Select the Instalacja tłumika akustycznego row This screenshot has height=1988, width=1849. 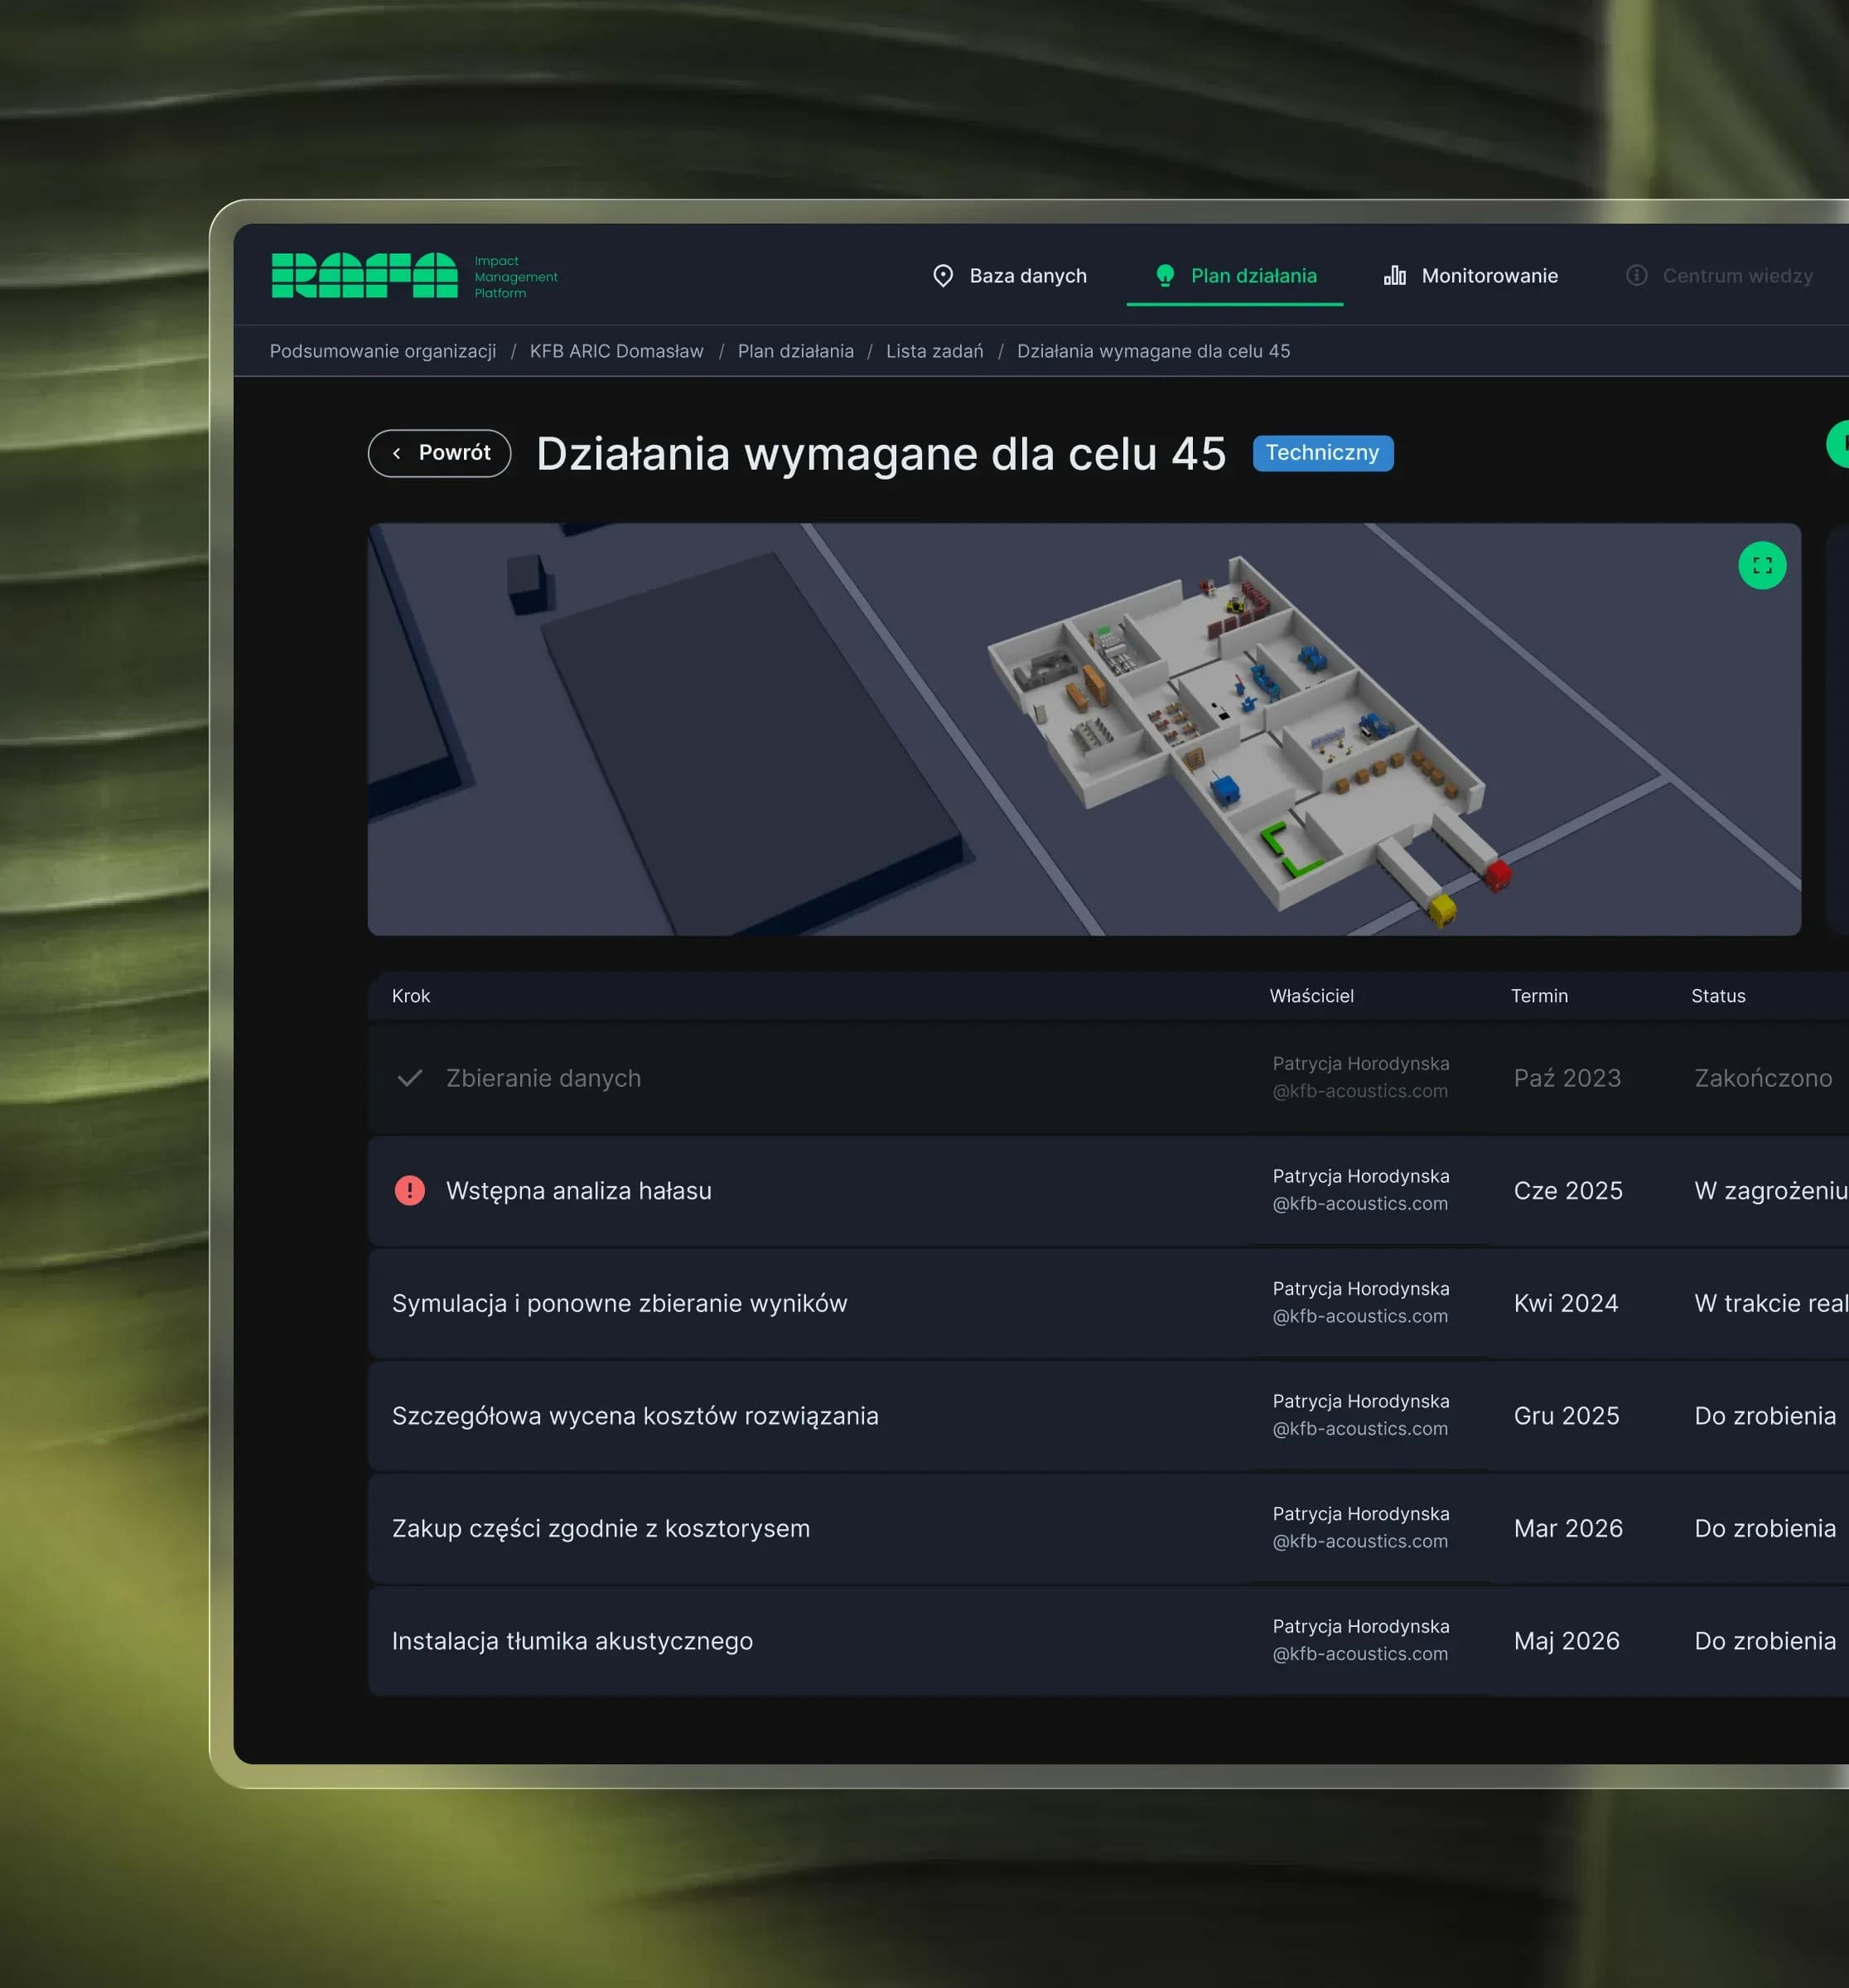point(572,1641)
